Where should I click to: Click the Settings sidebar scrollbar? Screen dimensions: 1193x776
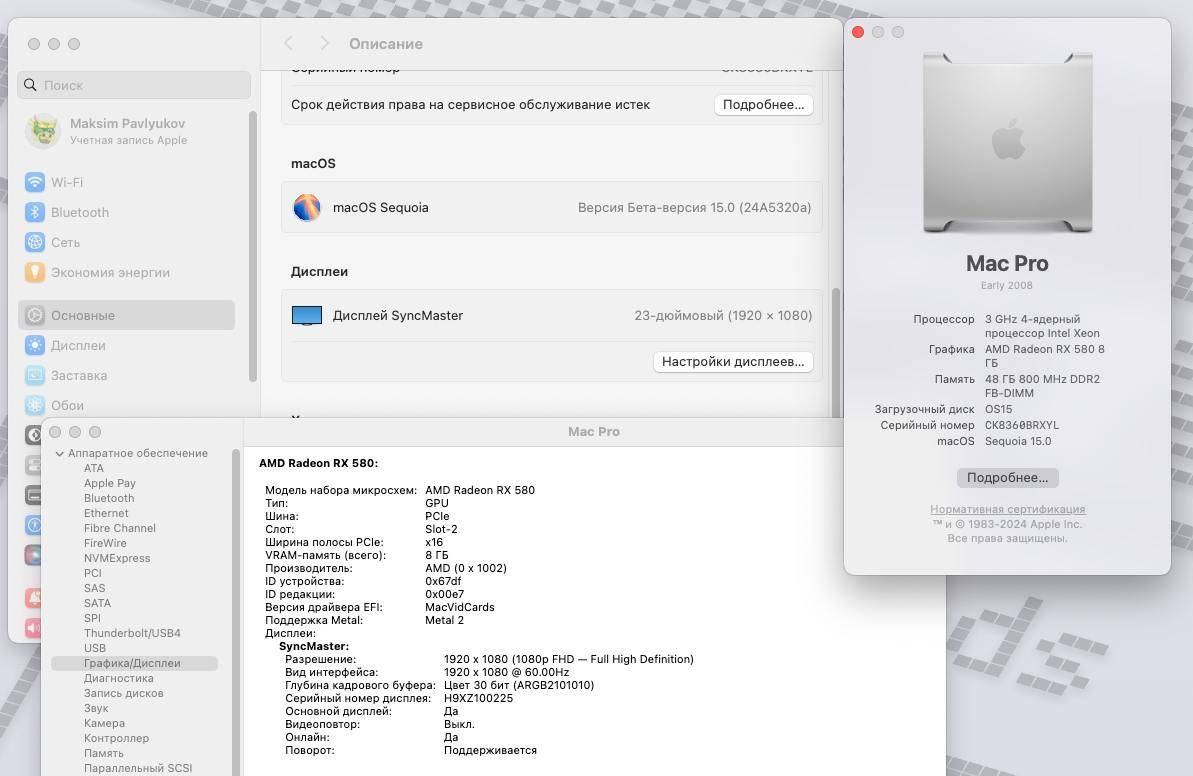coord(253,246)
